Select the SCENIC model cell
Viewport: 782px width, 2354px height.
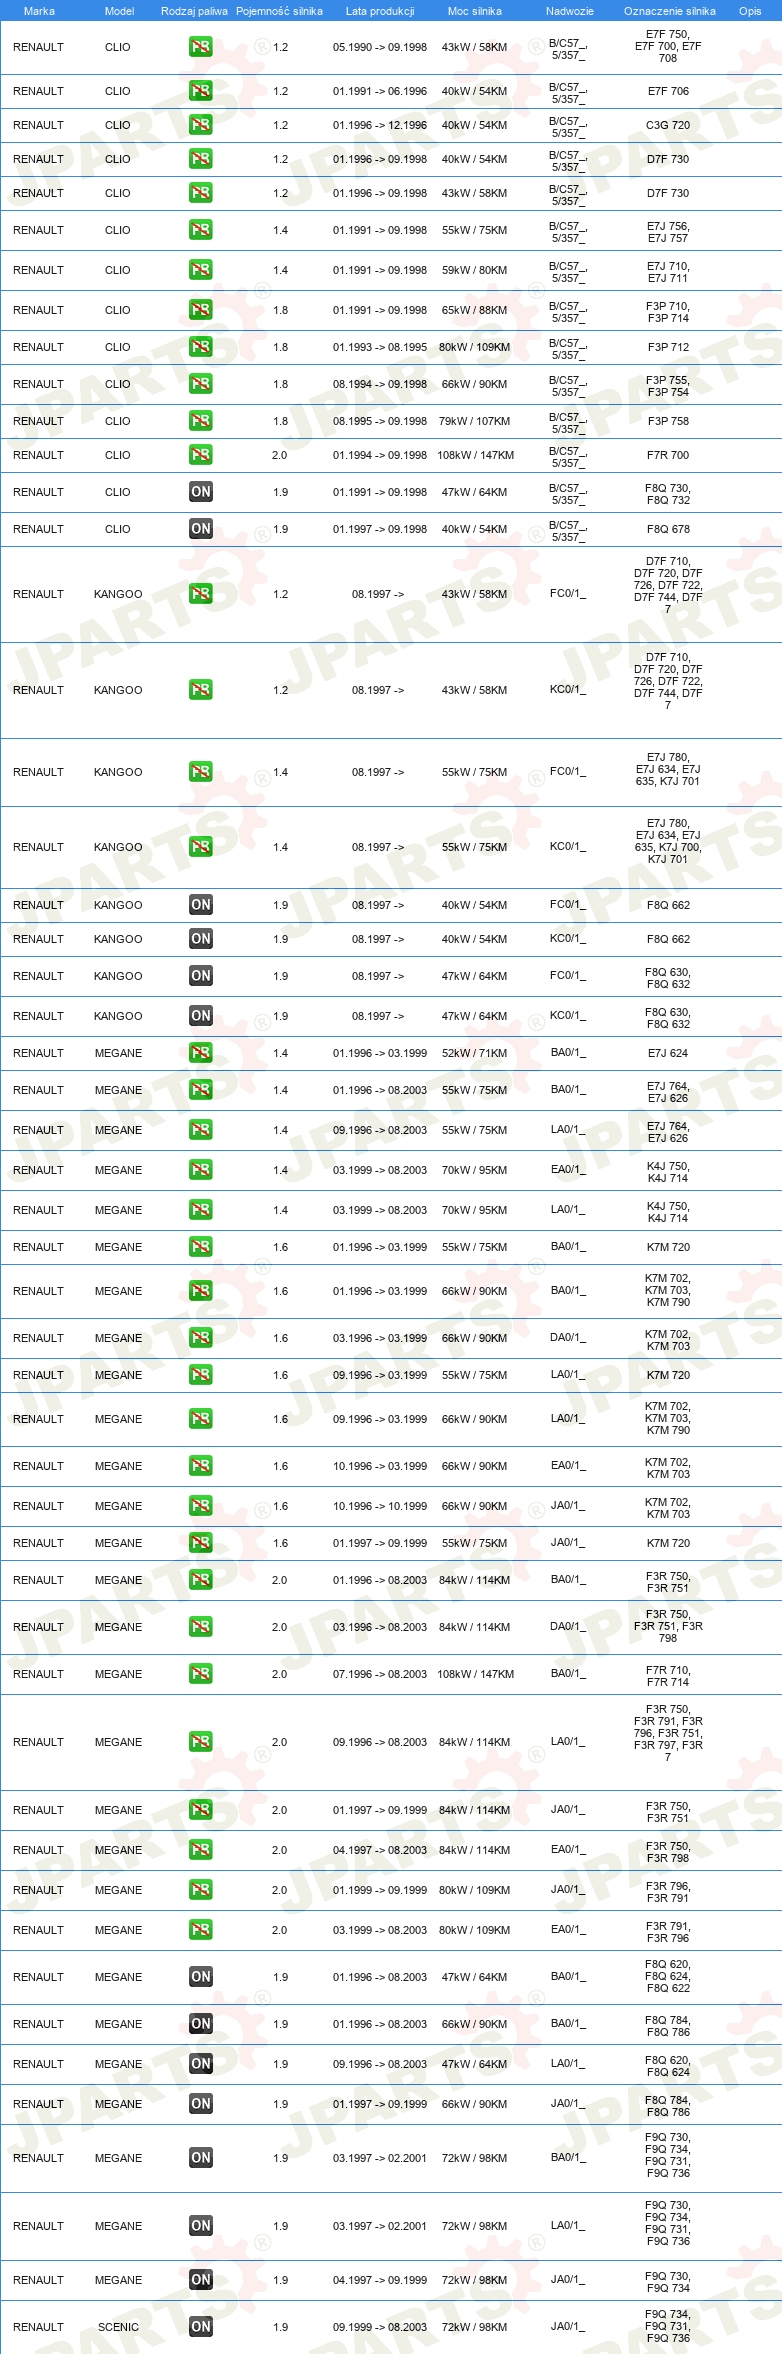[x=118, y=2327]
